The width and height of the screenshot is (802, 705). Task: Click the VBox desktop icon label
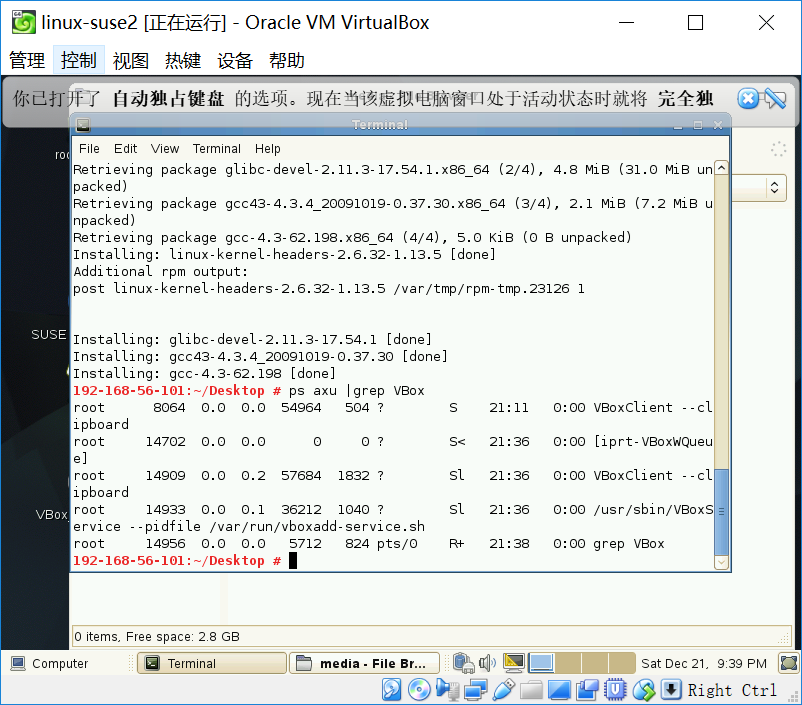(52, 515)
